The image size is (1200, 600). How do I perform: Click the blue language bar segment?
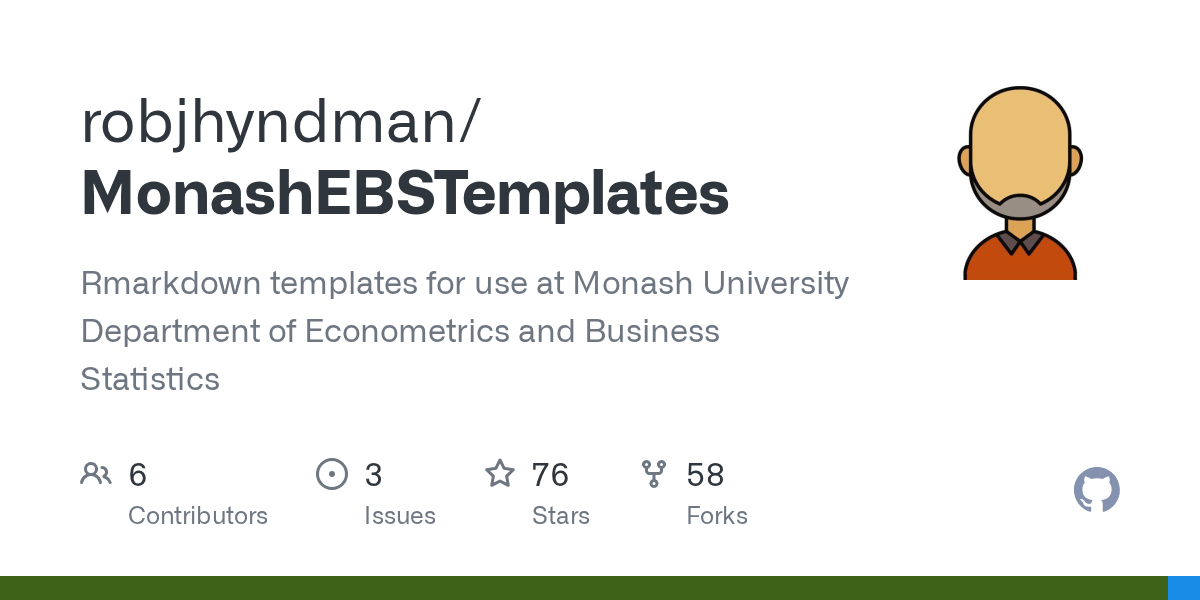(x=1184, y=588)
